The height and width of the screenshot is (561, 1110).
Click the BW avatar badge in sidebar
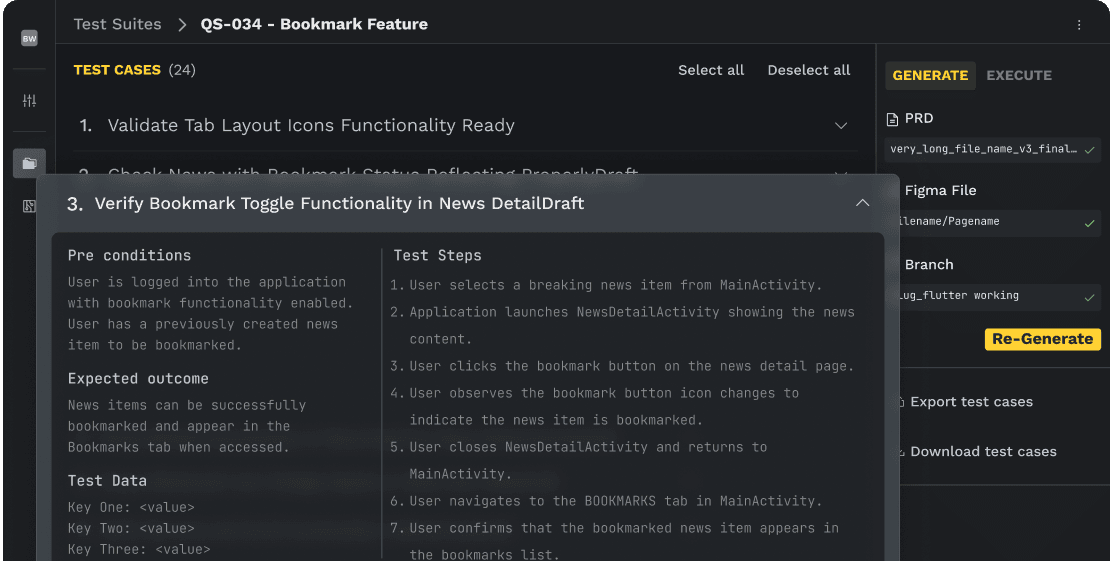29,39
